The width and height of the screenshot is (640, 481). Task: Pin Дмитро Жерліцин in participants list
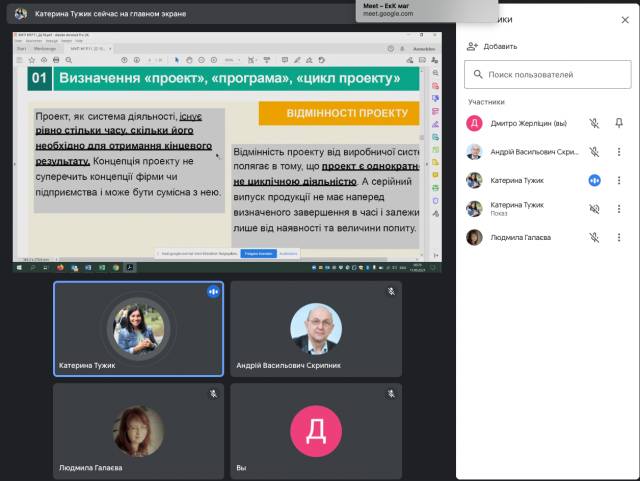[619, 123]
